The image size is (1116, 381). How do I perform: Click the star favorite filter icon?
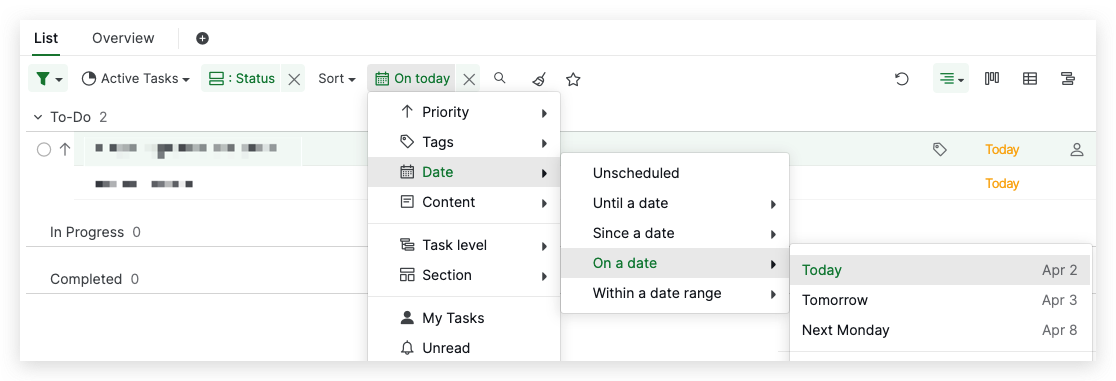pyautogui.click(x=573, y=79)
